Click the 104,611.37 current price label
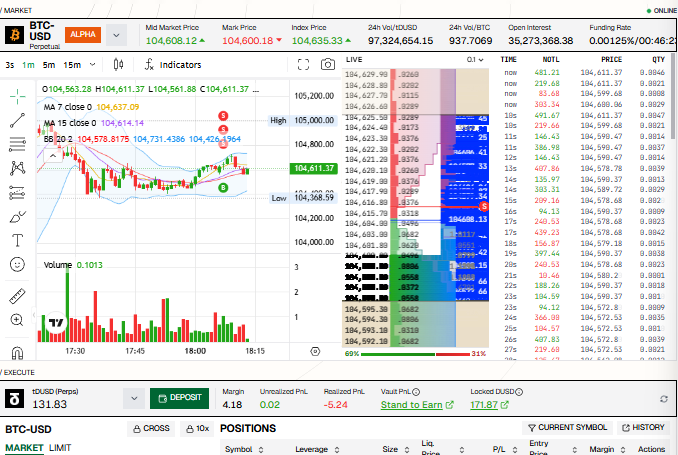 tap(314, 168)
